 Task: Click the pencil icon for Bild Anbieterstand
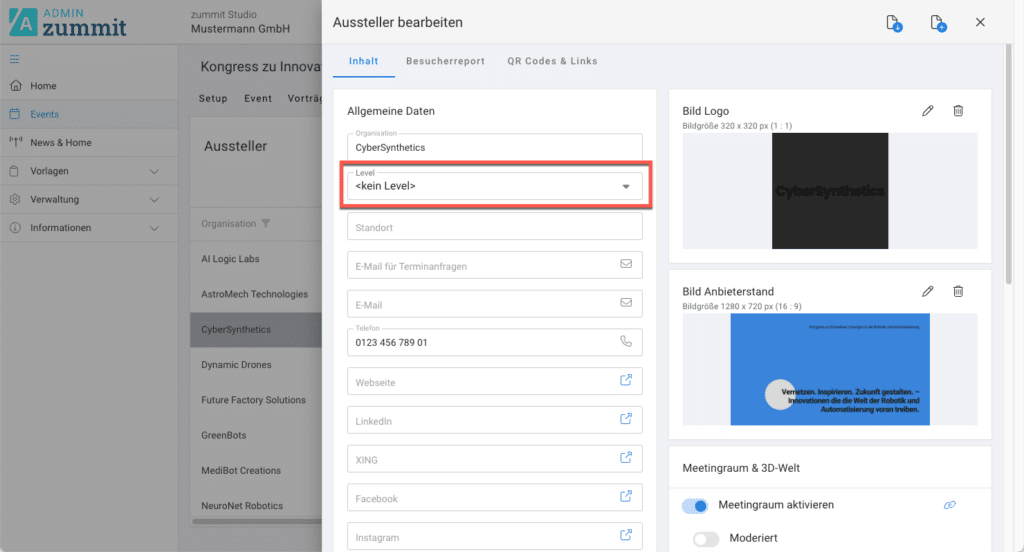(x=927, y=291)
